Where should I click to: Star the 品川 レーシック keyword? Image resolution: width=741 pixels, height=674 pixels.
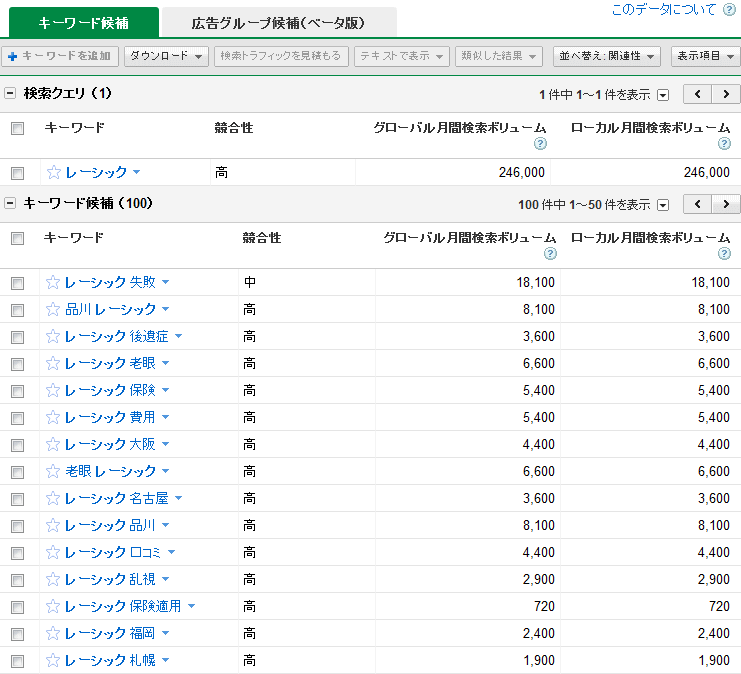pyautogui.click(x=54, y=310)
